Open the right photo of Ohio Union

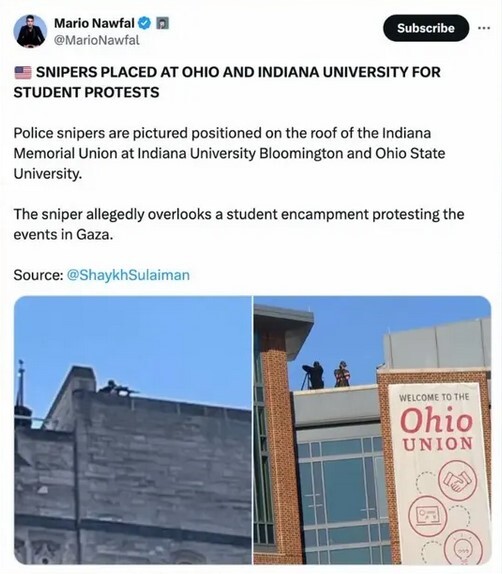pos(372,430)
